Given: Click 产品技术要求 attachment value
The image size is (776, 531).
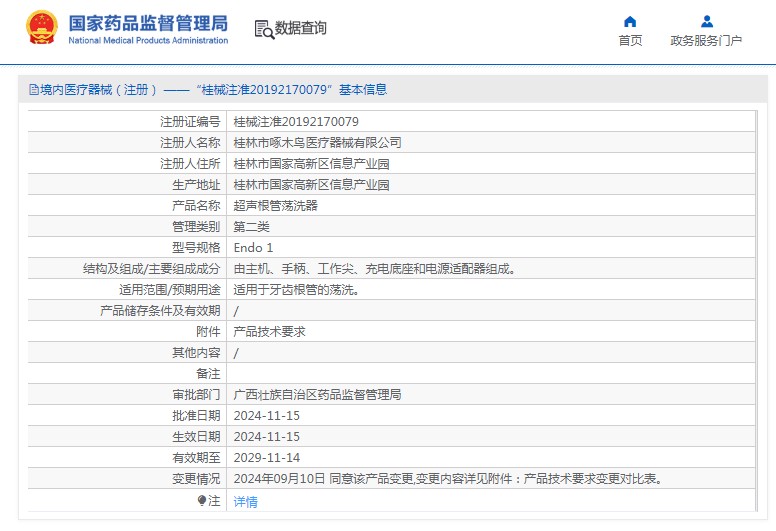Looking at the screenshot, I should coord(269,332).
